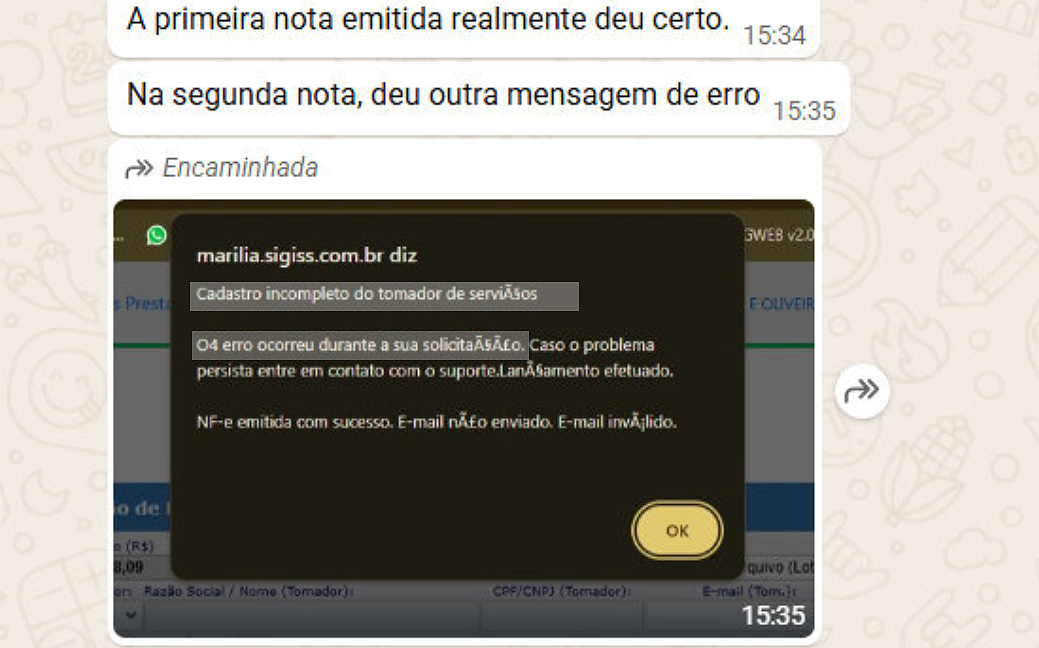Click the OK button in the dialog
Viewport: 1039px width, 648px height.
pyautogui.click(x=677, y=531)
